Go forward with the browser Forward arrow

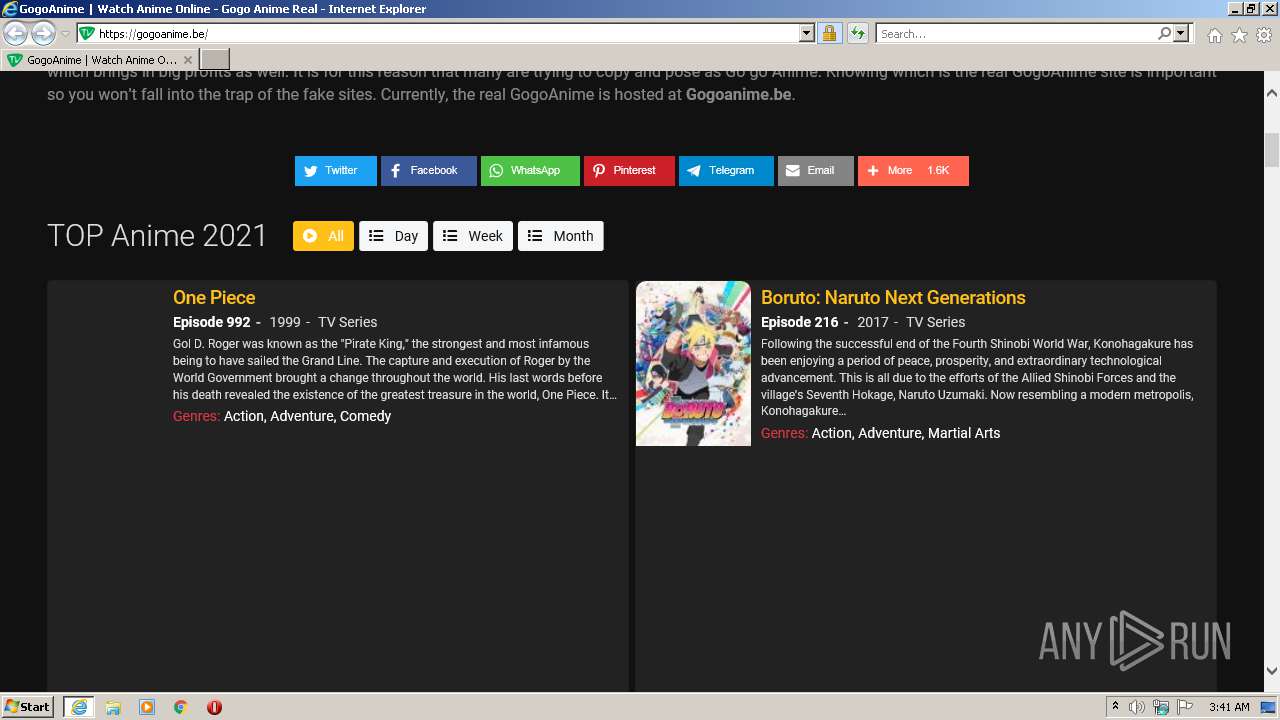(43, 34)
